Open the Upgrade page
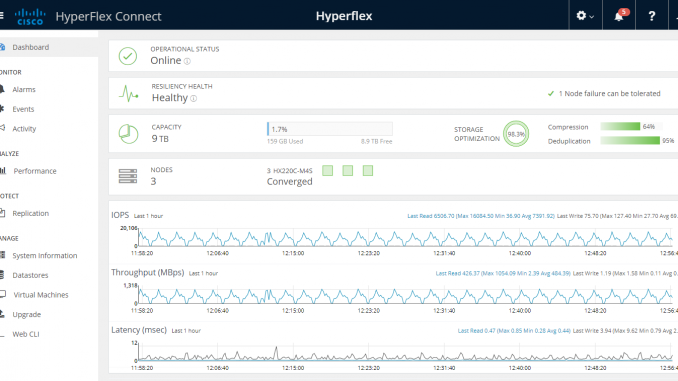This screenshot has height=381, width=678. 26,314
